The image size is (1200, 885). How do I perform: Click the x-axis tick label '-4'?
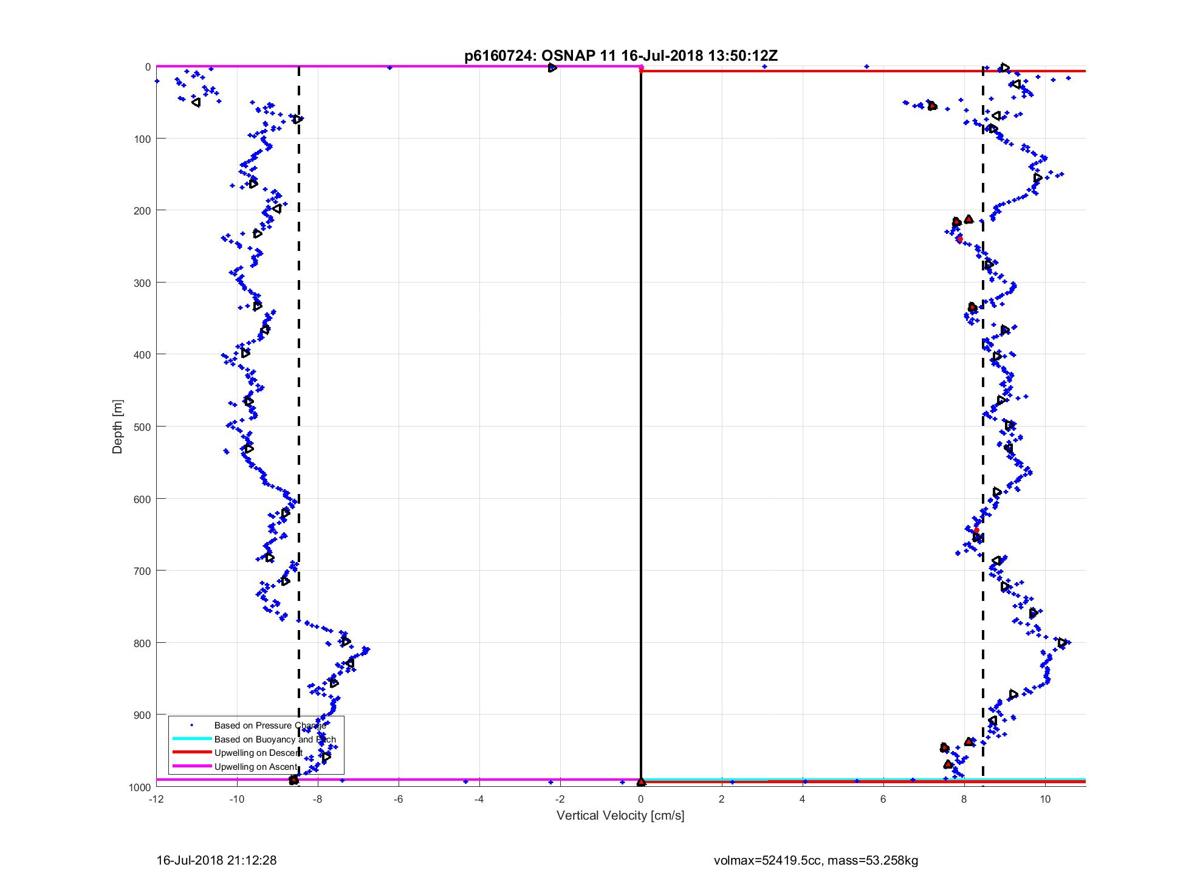click(479, 799)
